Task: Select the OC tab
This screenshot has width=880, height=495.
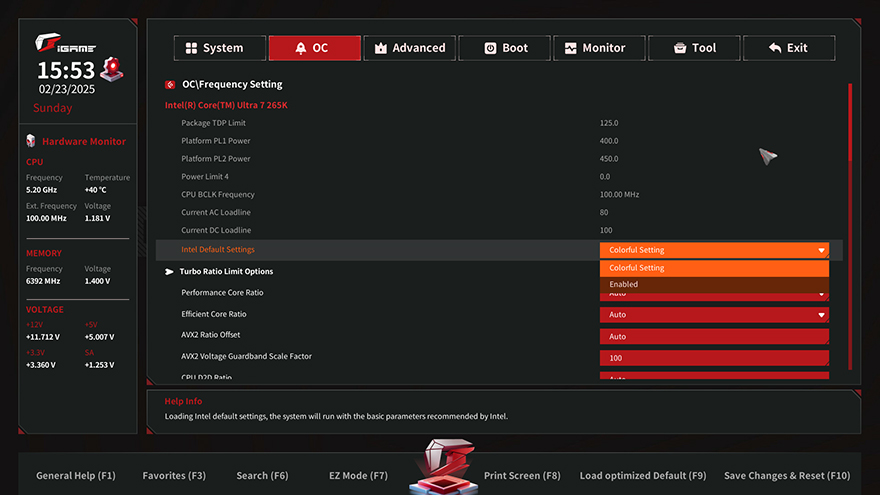Action: pyautogui.click(x=314, y=48)
